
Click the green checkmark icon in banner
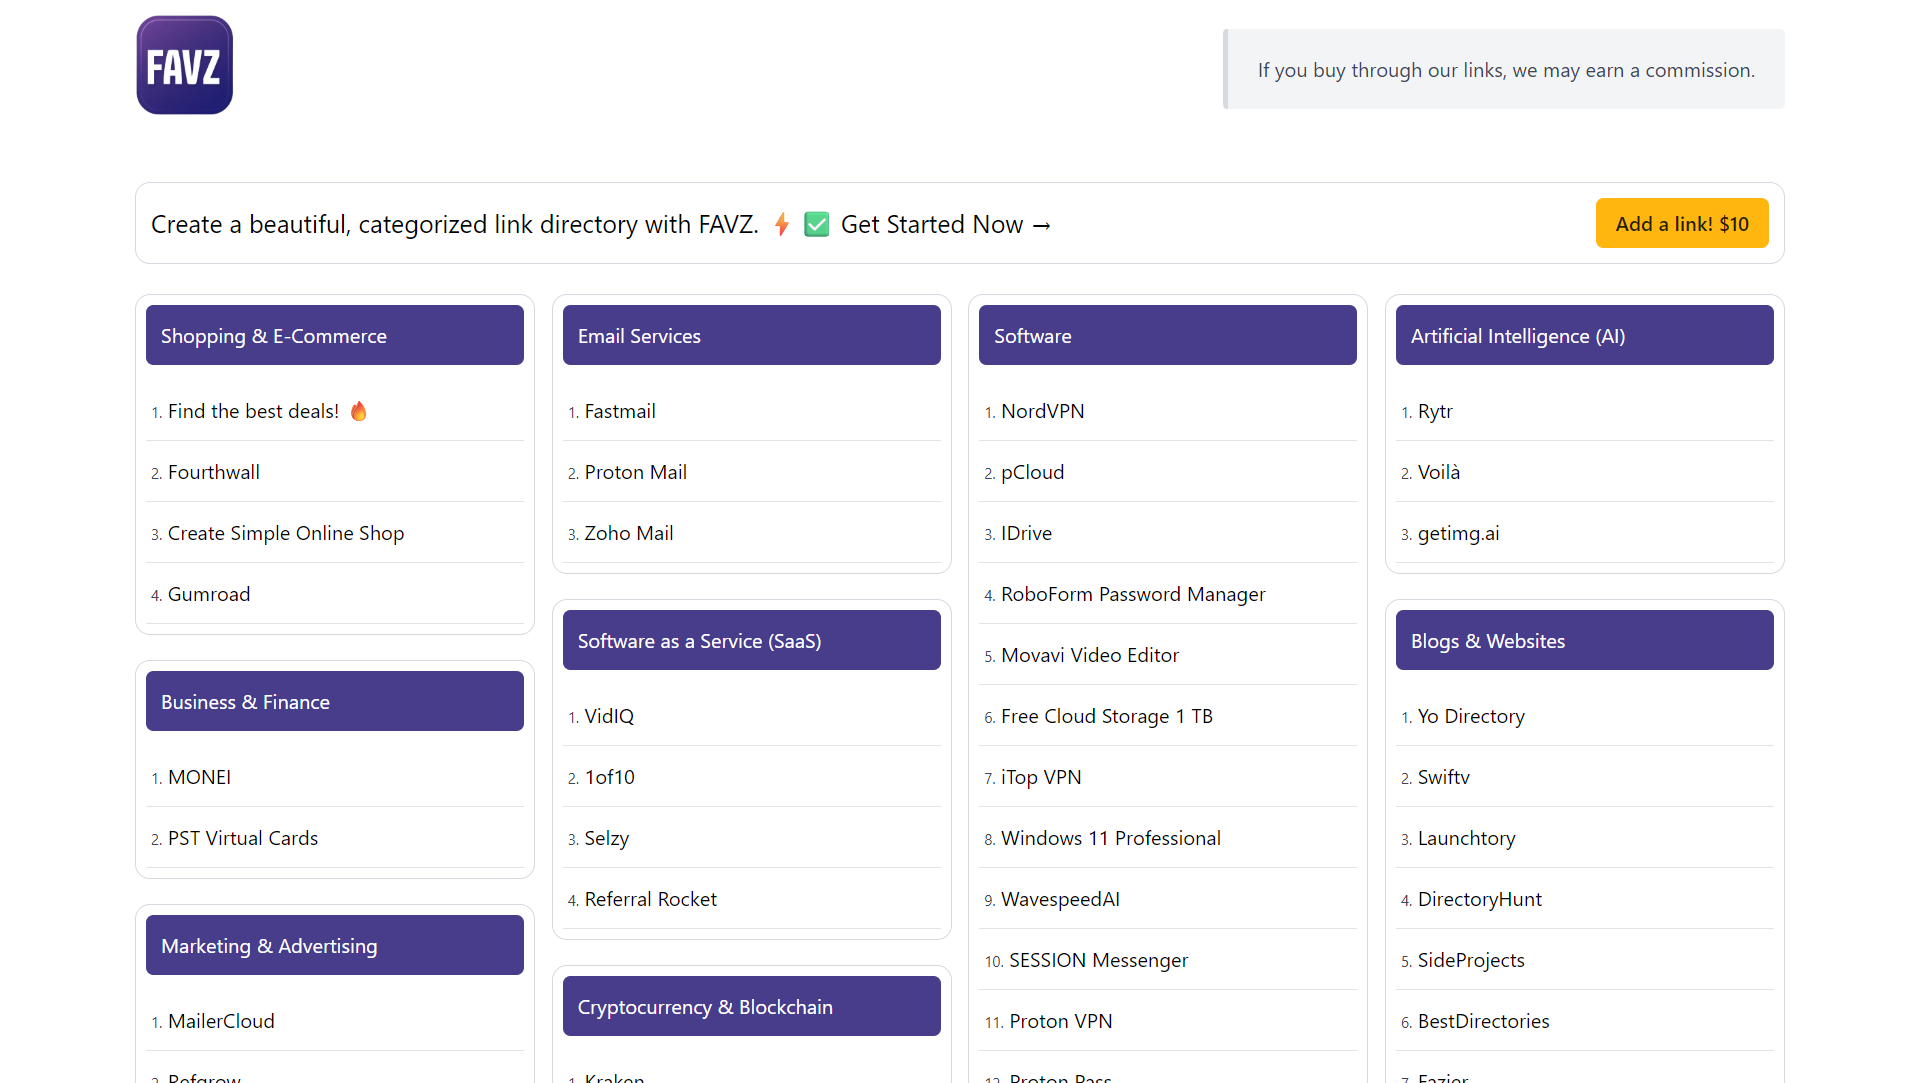click(816, 225)
